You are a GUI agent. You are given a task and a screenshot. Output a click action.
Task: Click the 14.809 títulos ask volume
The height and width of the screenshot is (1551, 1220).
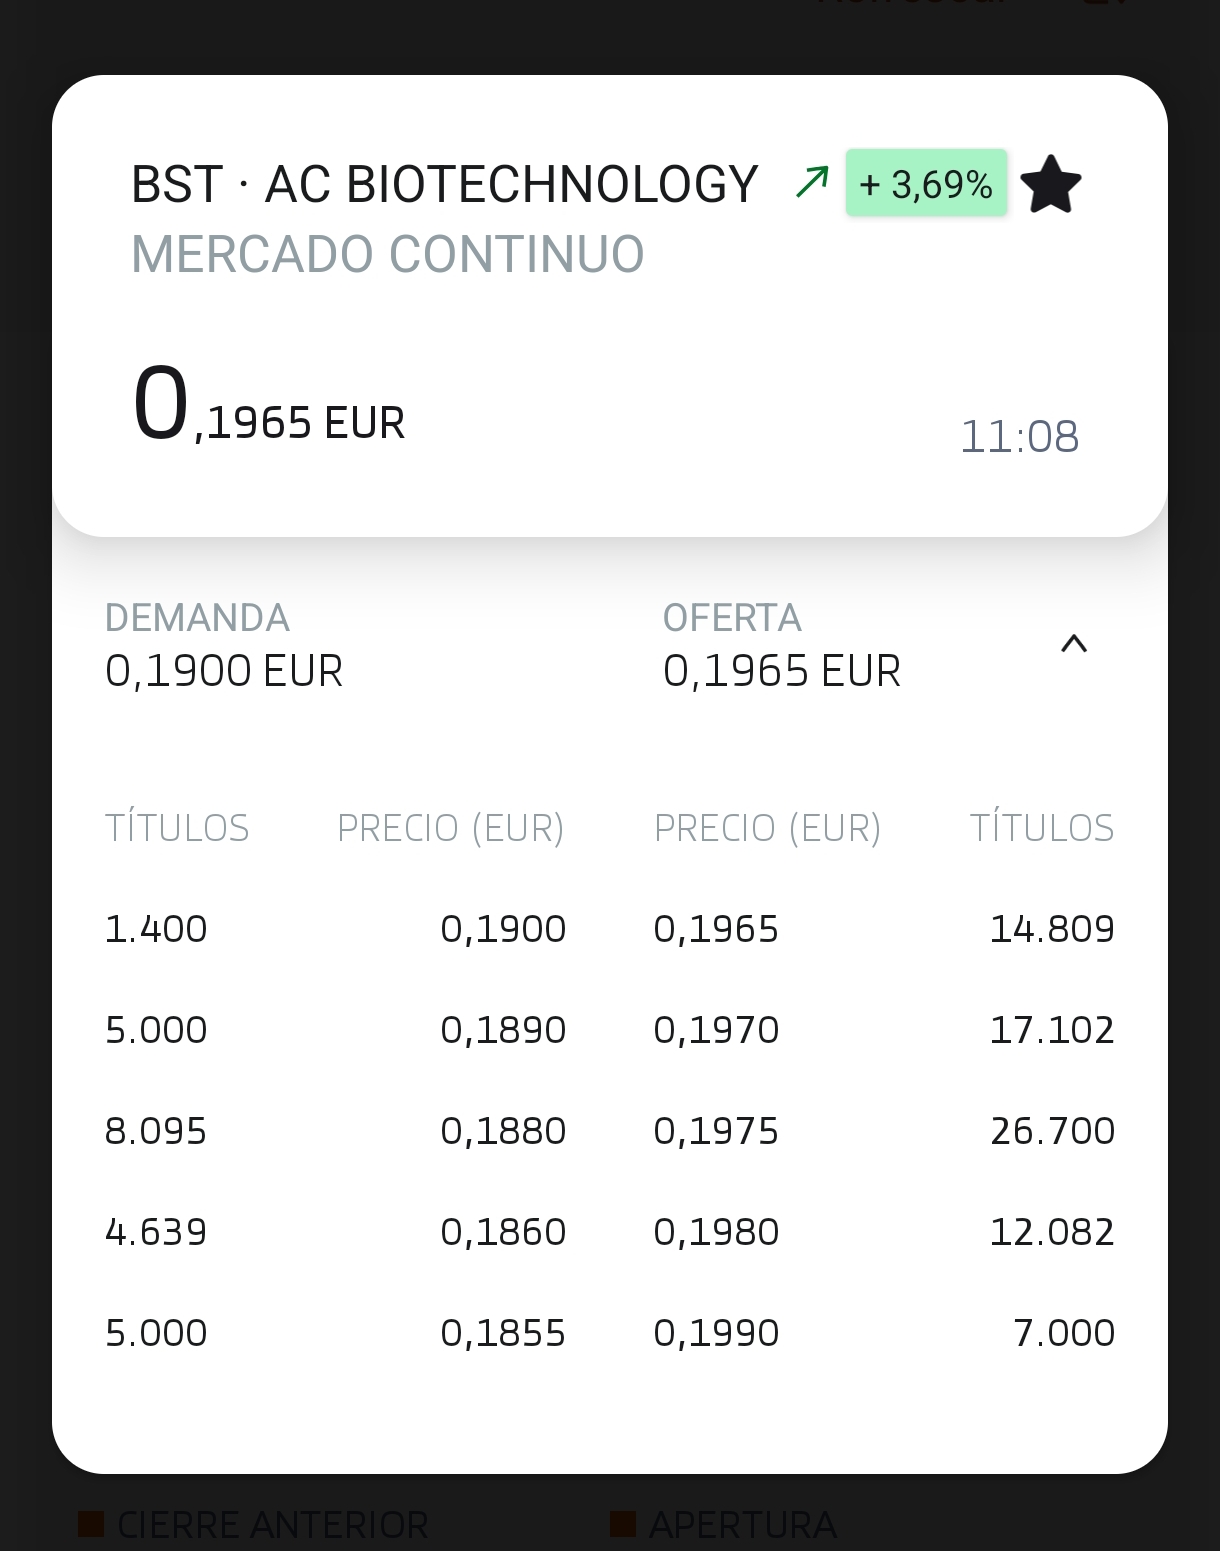coord(1052,929)
